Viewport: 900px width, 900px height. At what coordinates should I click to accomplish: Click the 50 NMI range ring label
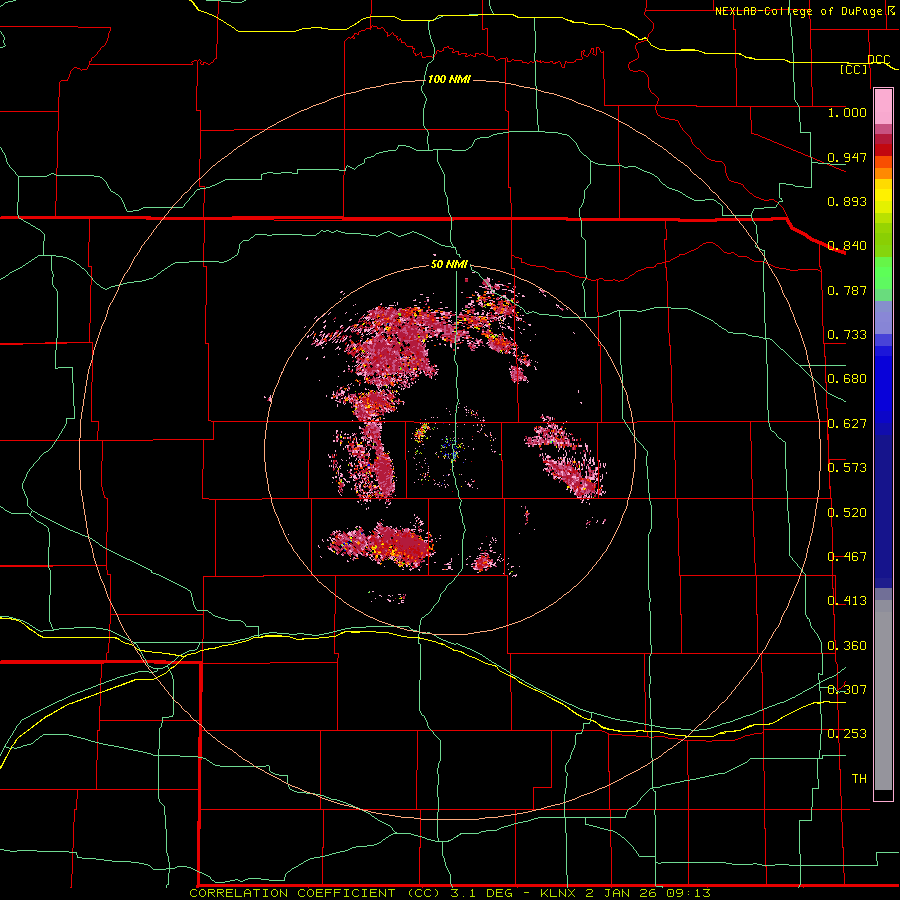click(x=449, y=265)
